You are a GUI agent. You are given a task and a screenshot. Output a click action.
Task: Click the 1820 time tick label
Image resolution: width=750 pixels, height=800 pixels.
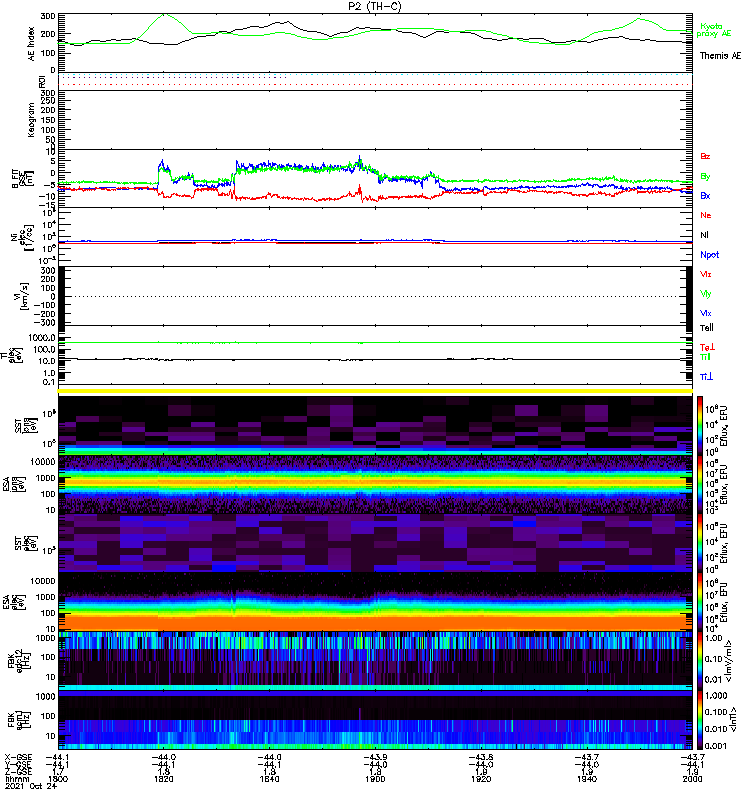(x=163, y=779)
